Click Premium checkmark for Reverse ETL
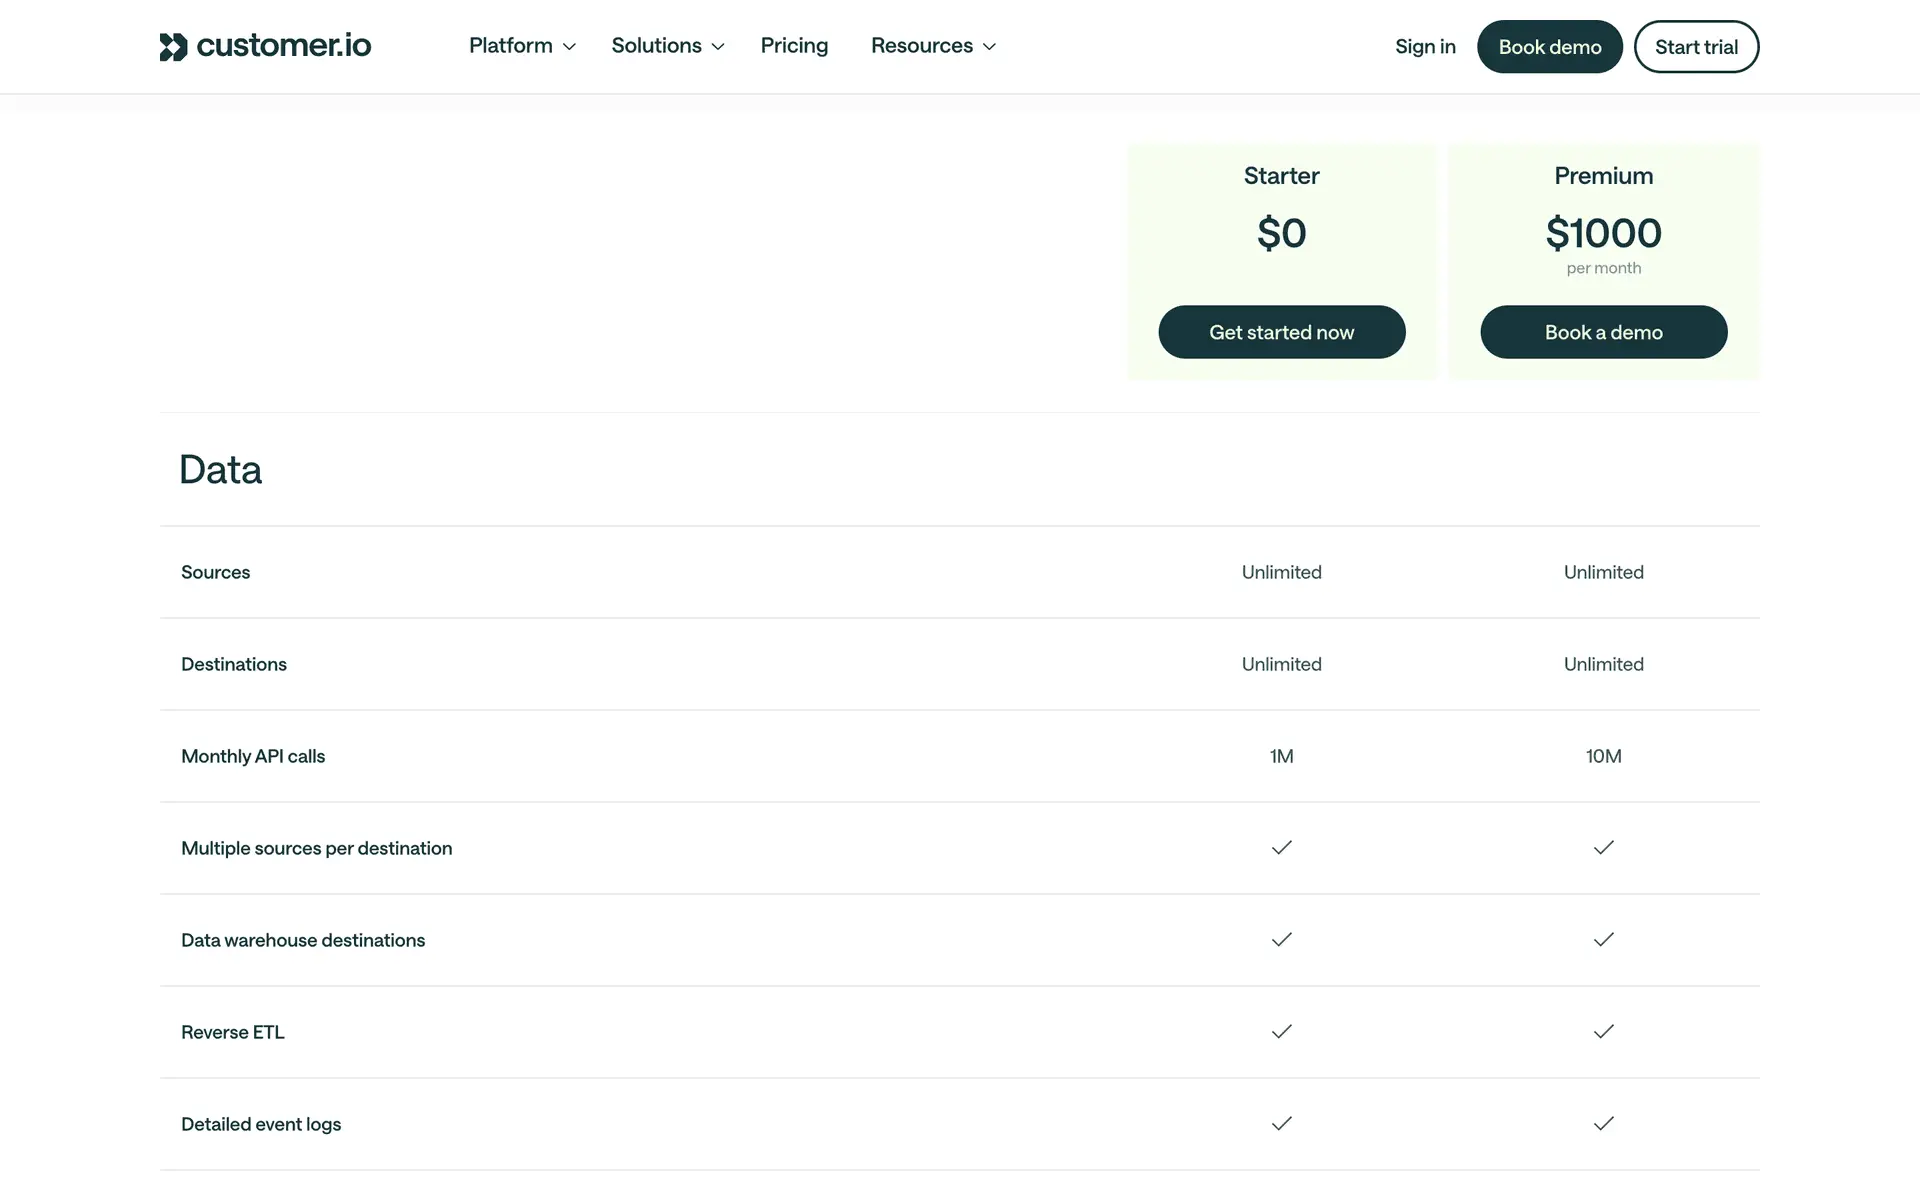The width and height of the screenshot is (1920, 1200). tap(1603, 1032)
